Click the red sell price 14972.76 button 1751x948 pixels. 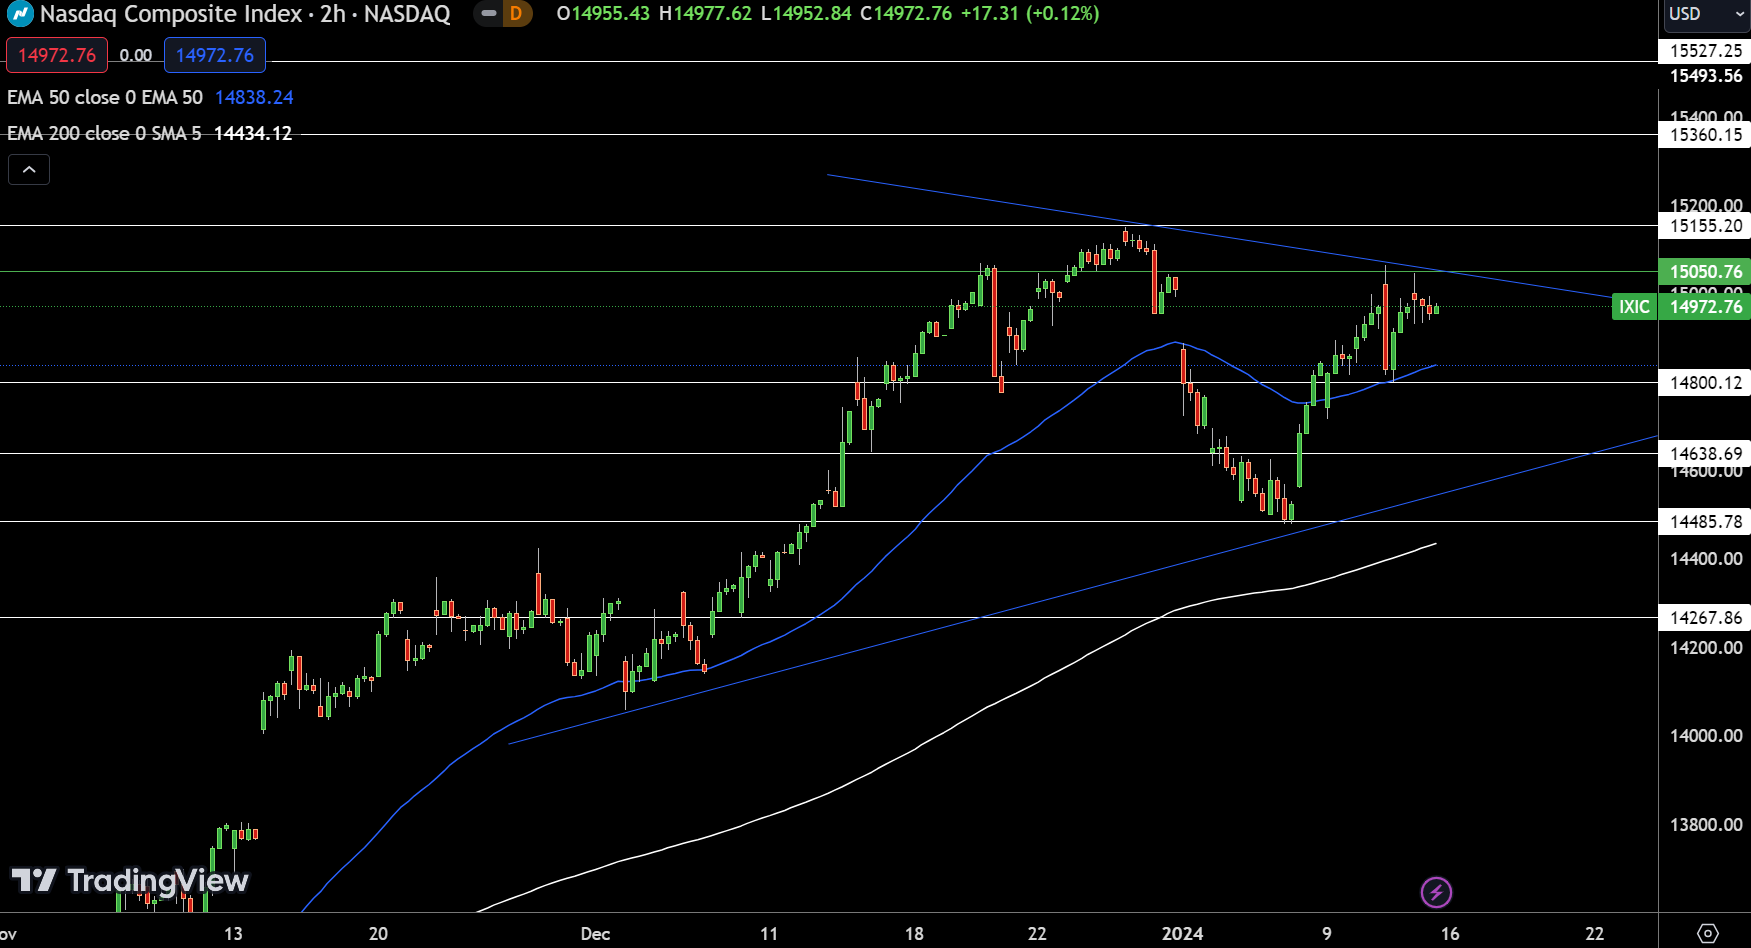(57, 55)
